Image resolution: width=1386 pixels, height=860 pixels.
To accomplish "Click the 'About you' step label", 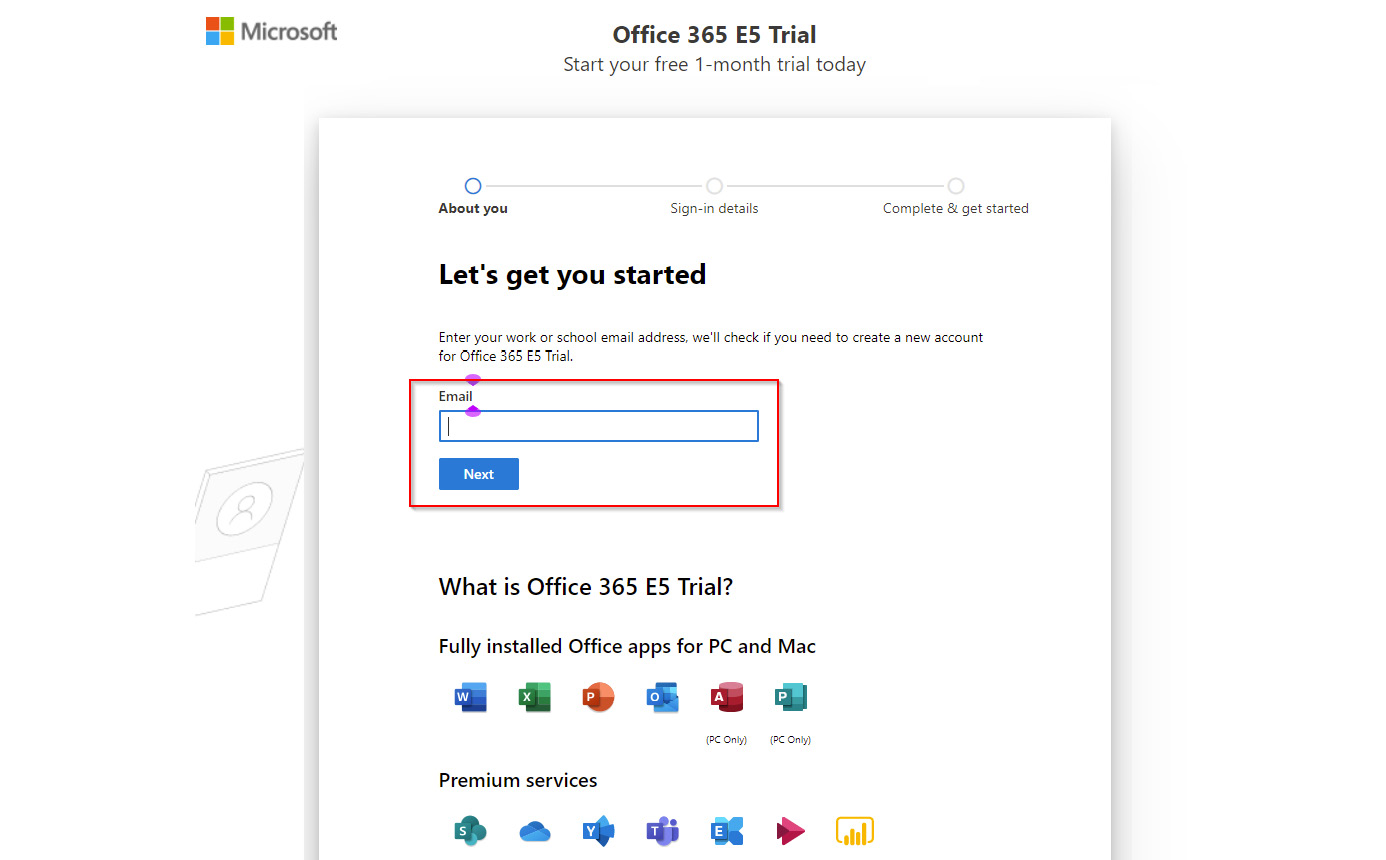I will click(x=473, y=209).
